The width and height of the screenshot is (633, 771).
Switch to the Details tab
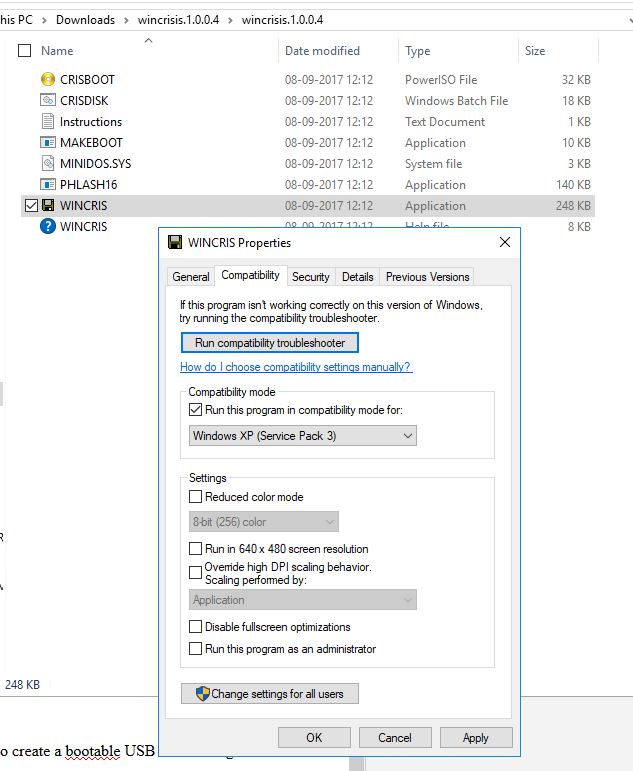click(358, 277)
